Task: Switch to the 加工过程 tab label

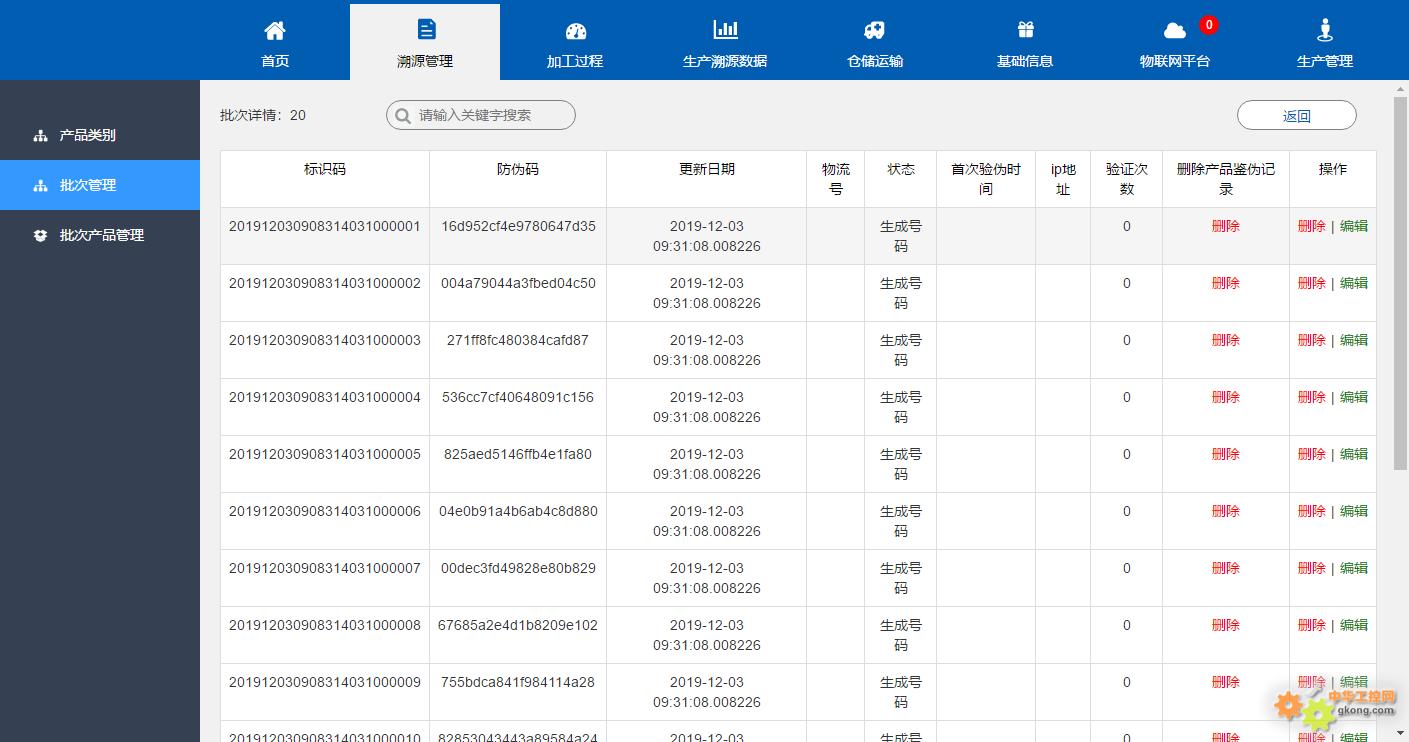Action: tap(575, 61)
